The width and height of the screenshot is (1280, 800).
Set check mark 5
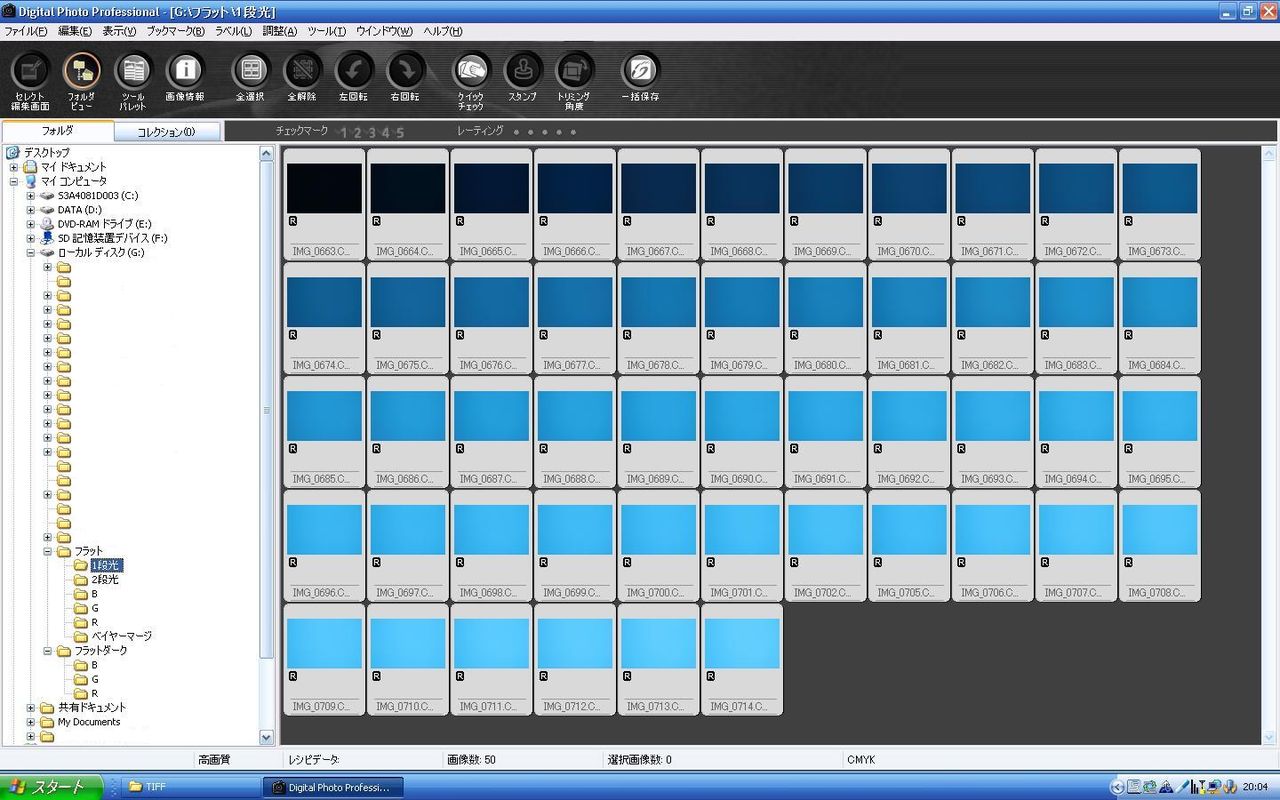click(x=400, y=132)
